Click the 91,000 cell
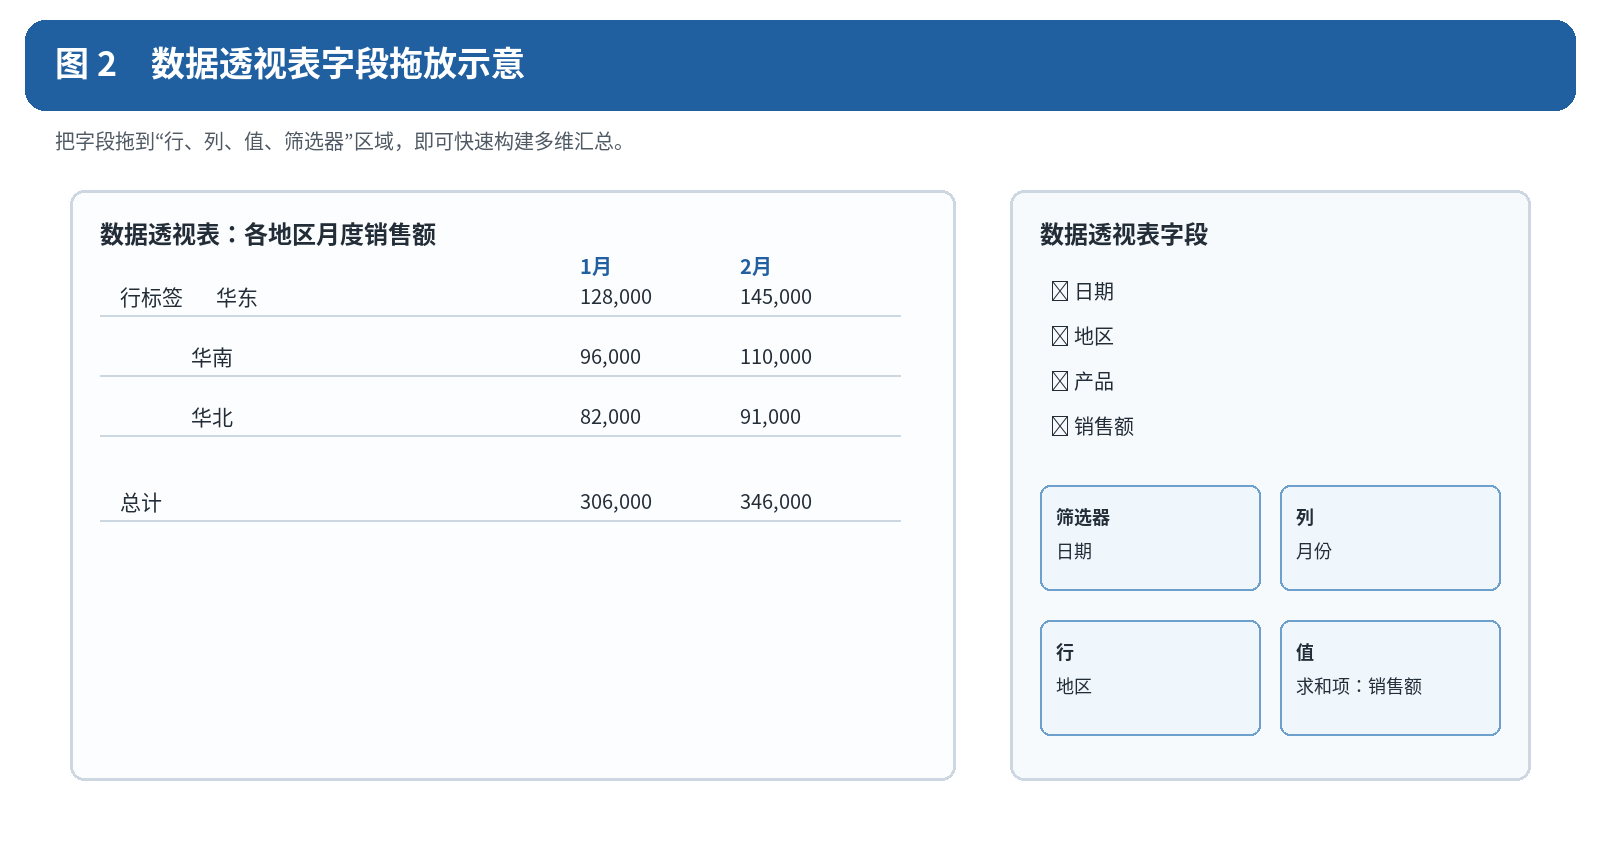 coord(770,417)
